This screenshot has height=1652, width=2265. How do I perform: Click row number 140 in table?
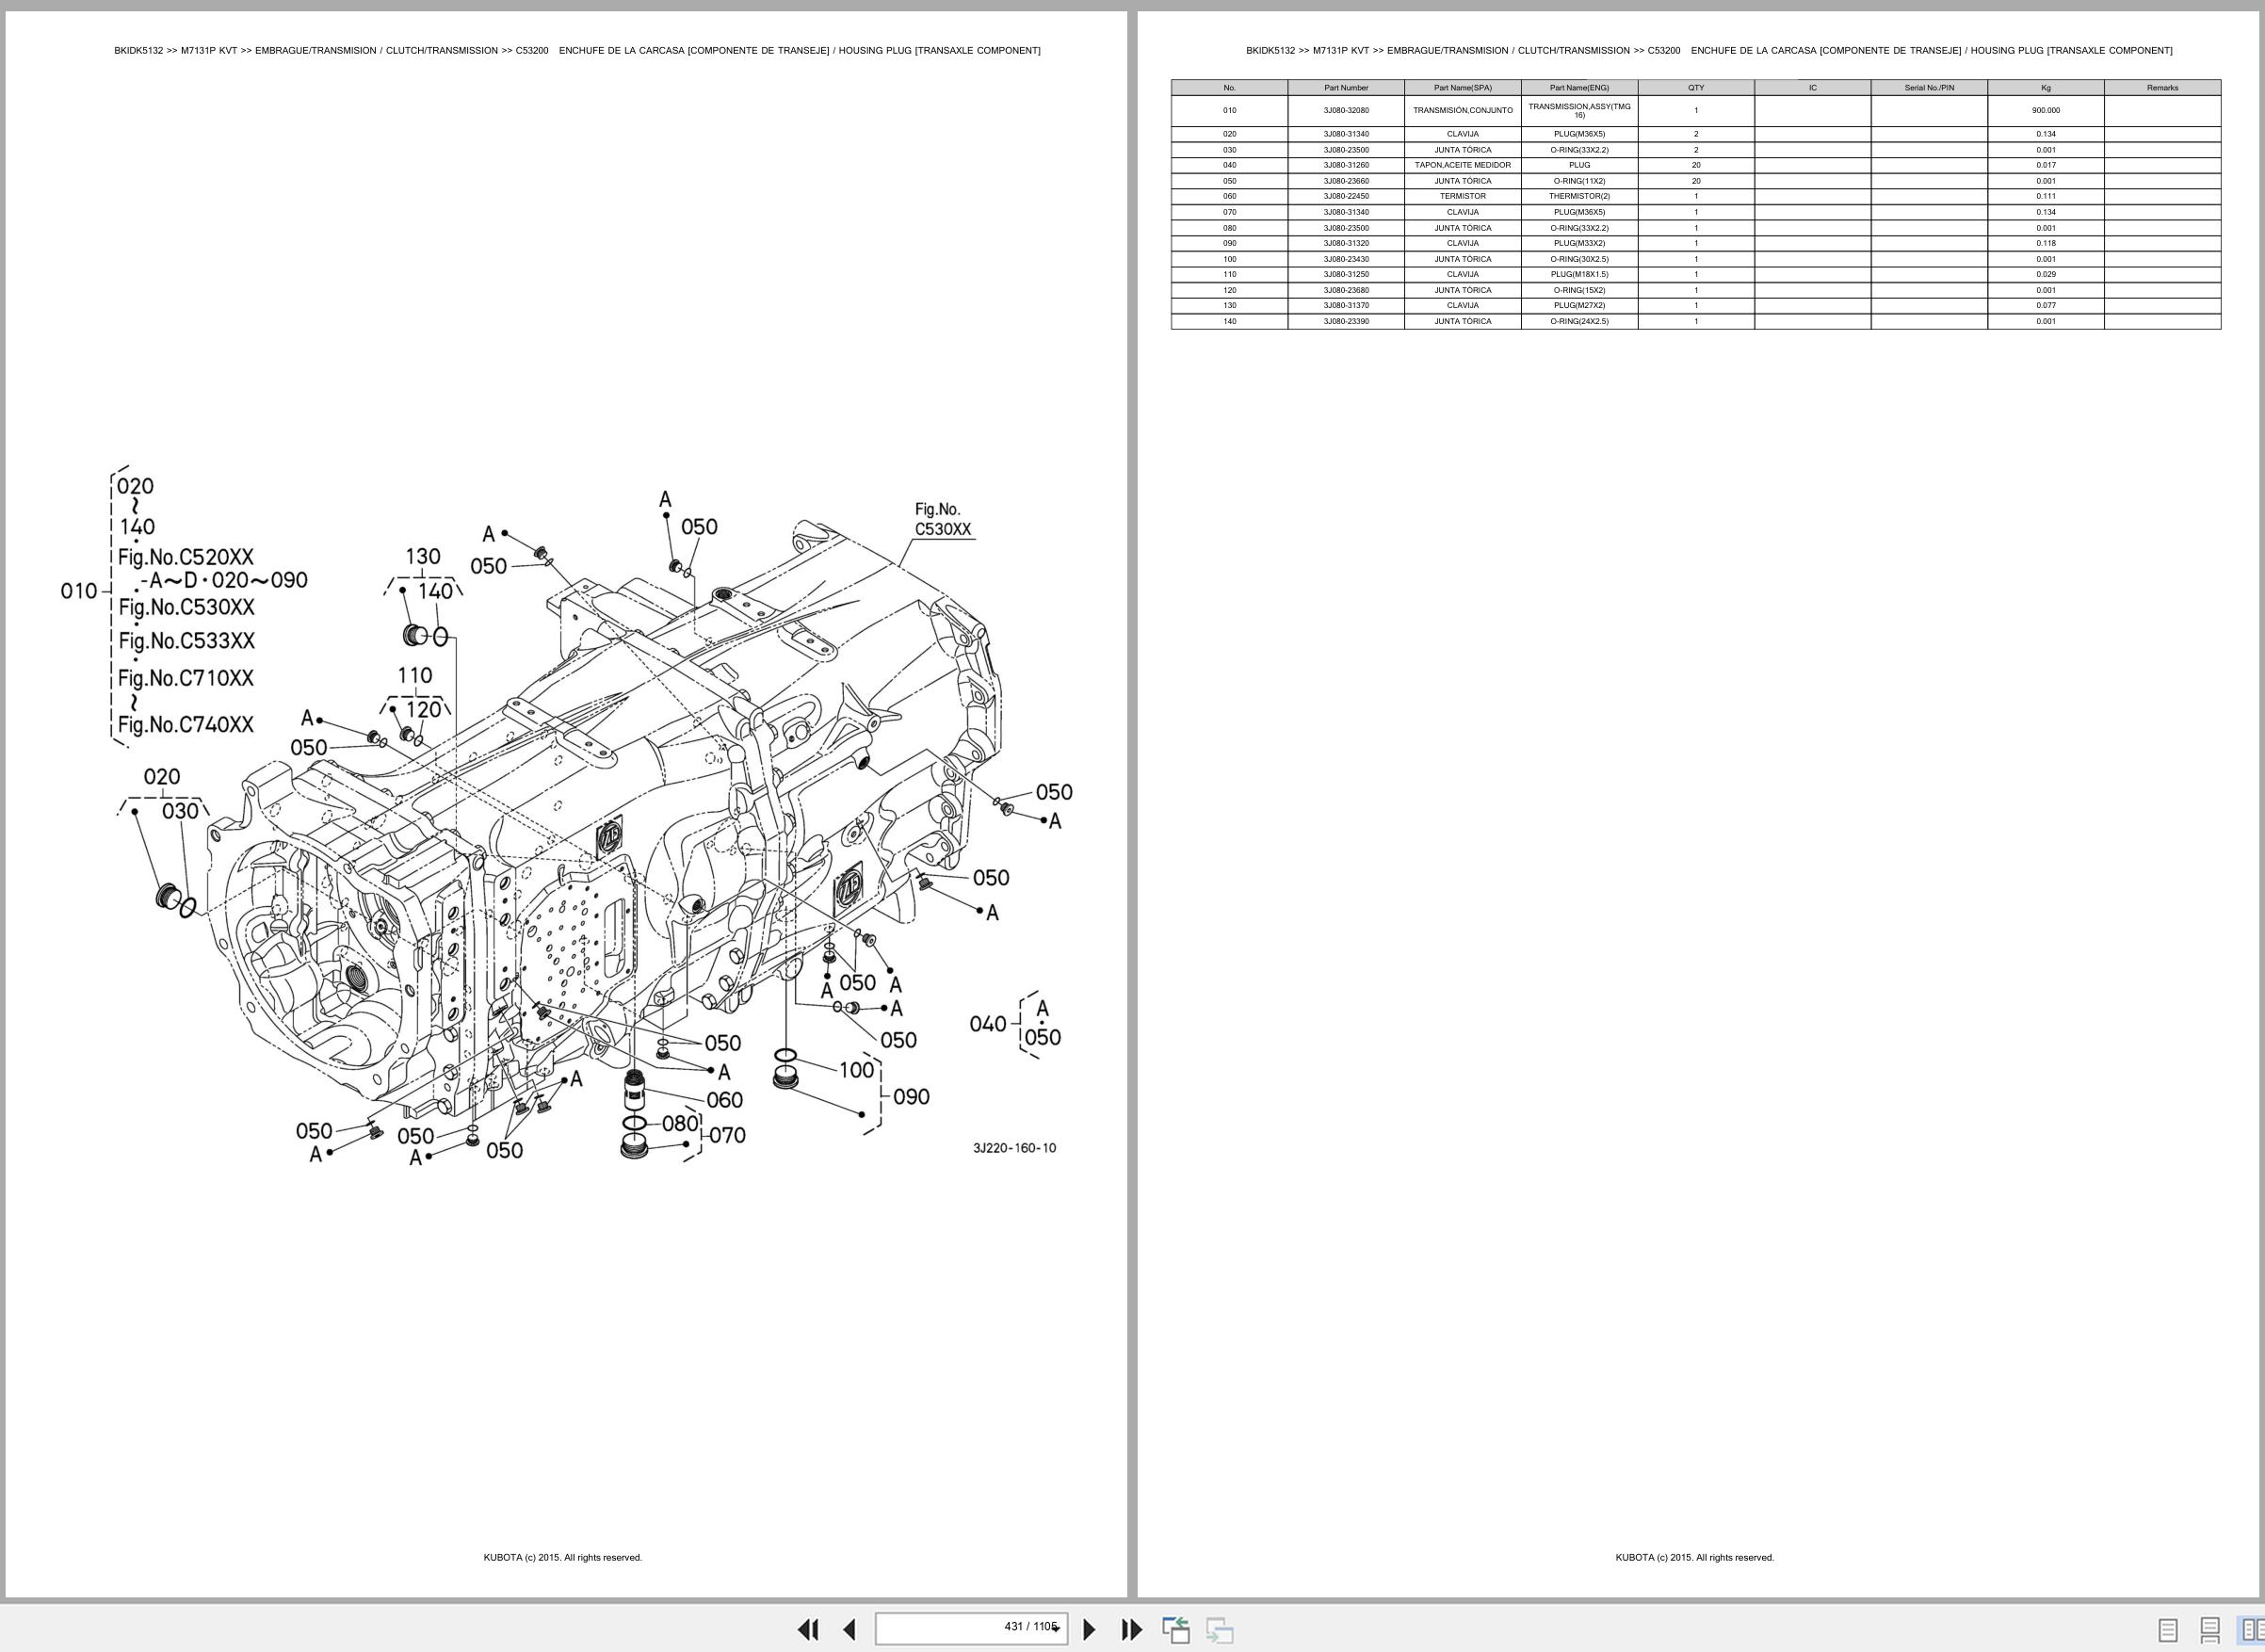tap(1229, 321)
